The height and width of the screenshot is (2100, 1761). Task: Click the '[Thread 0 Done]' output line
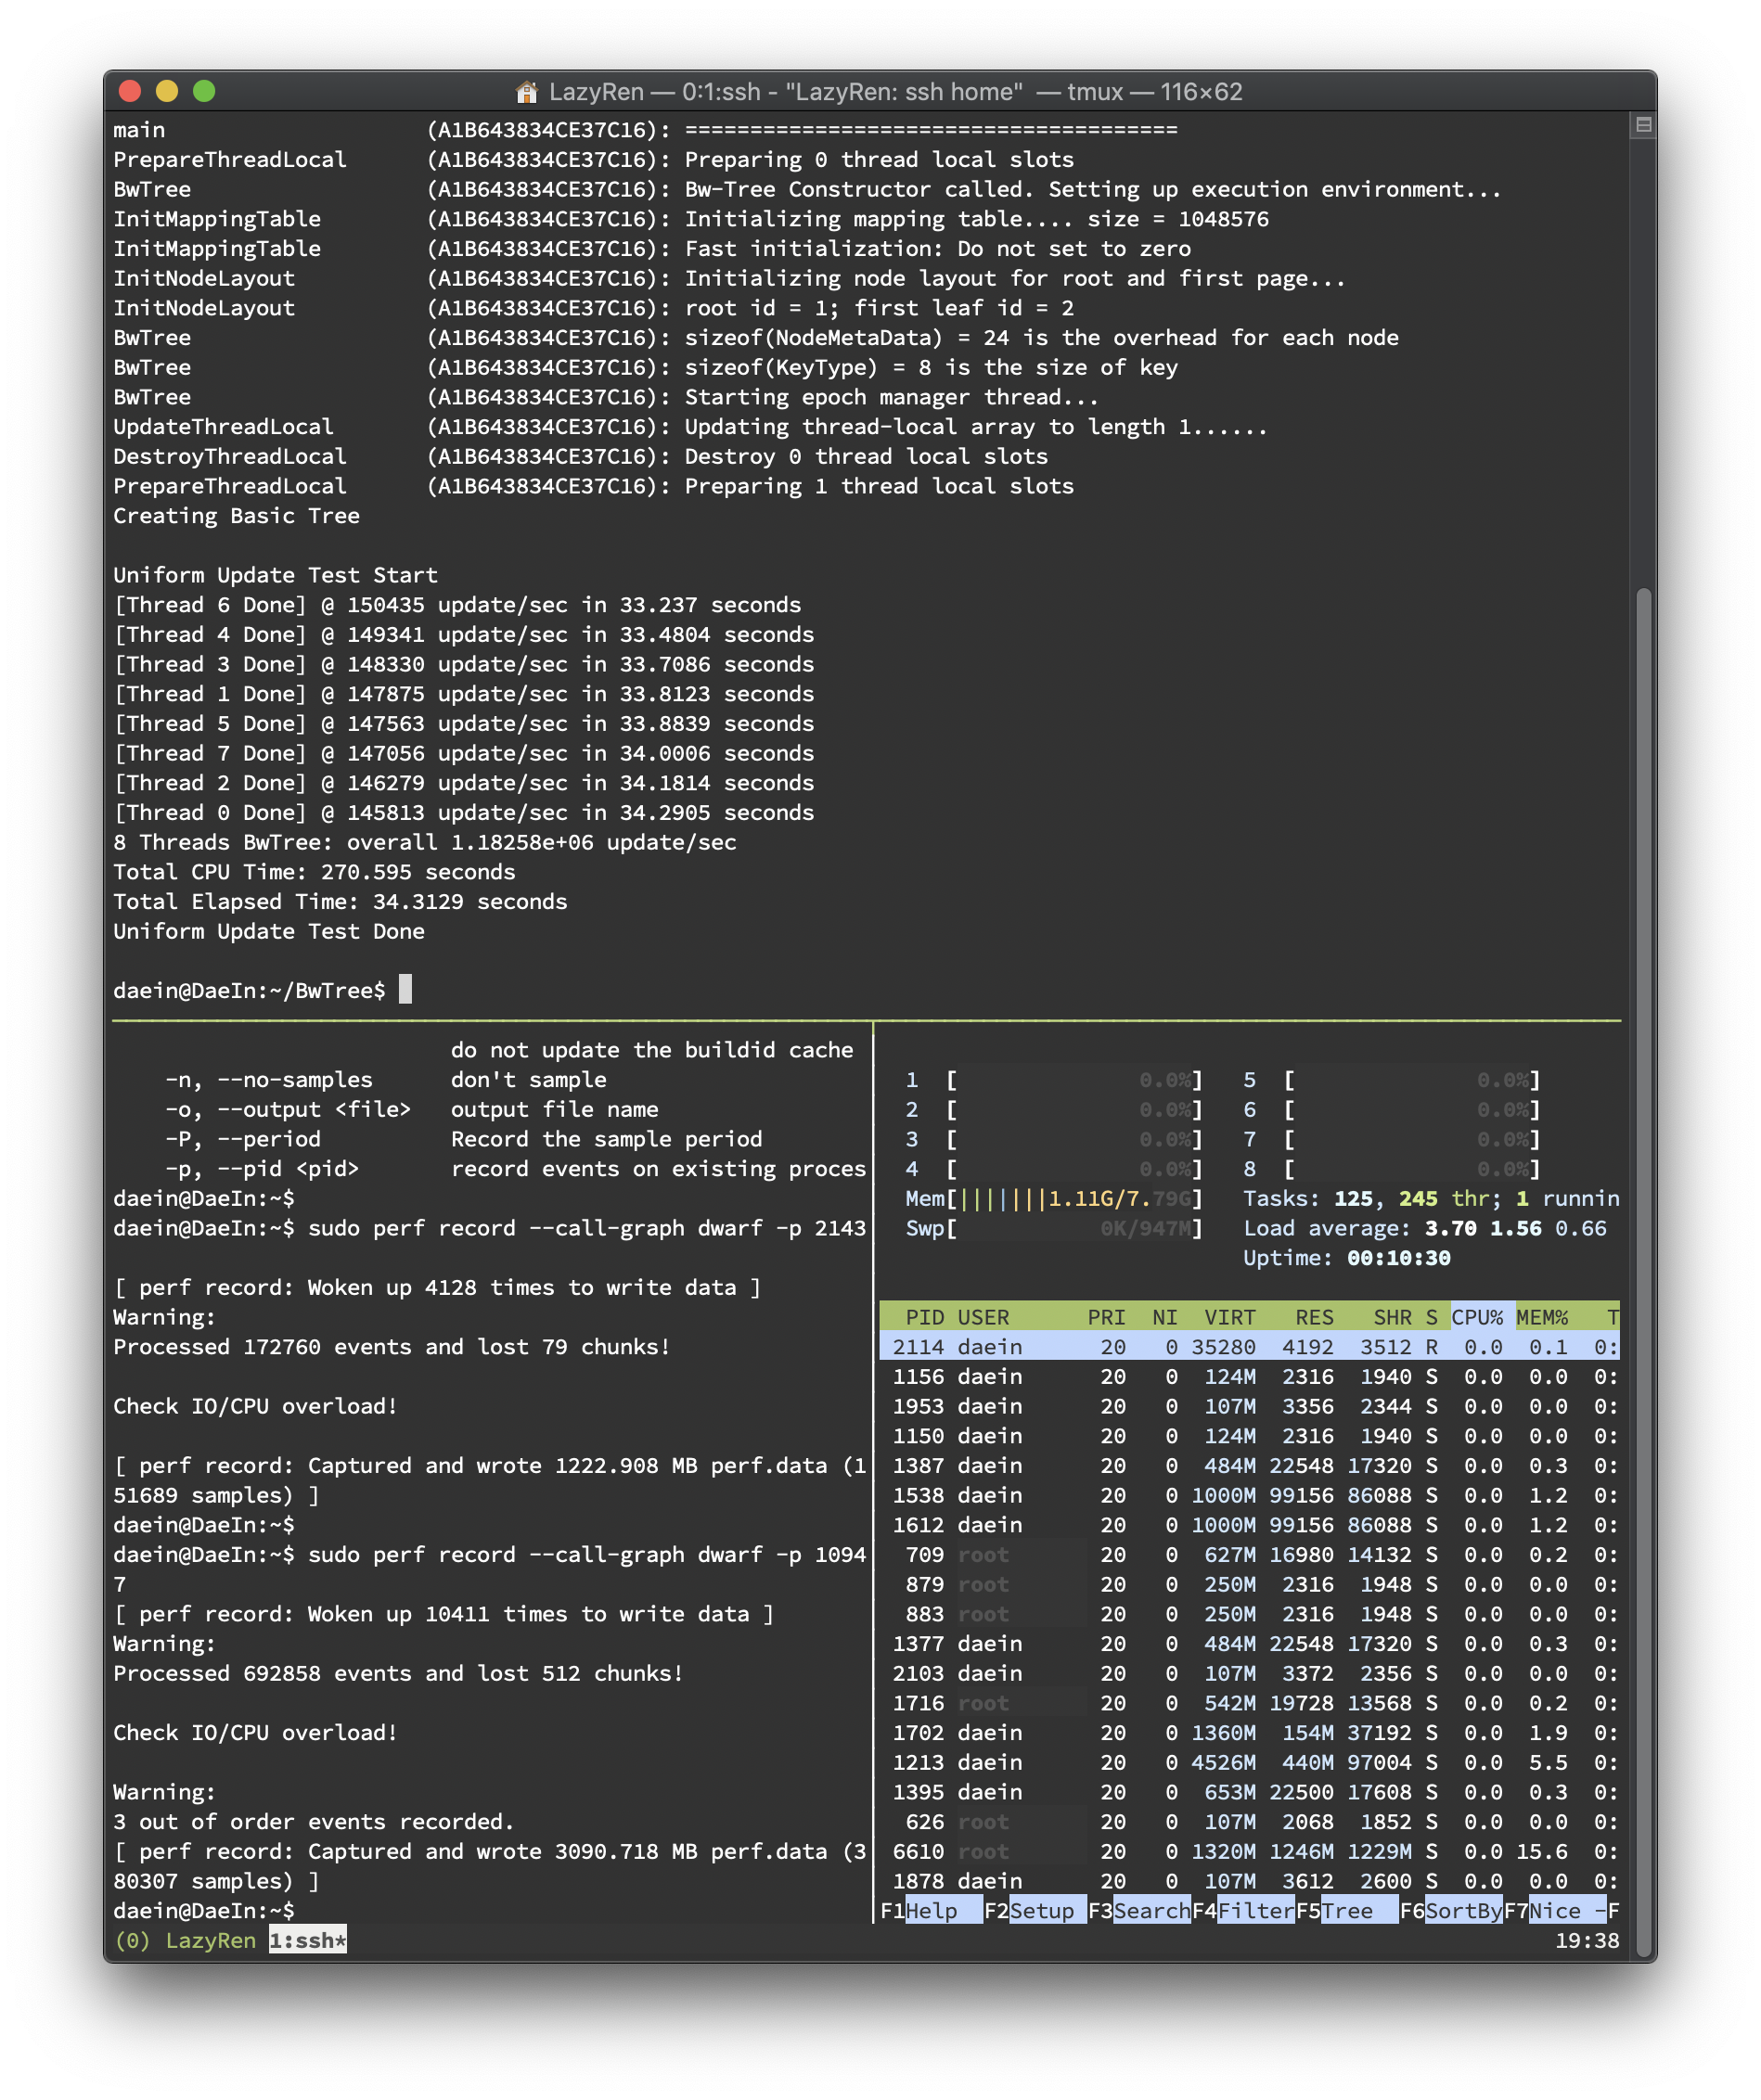click(x=464, y=813)
